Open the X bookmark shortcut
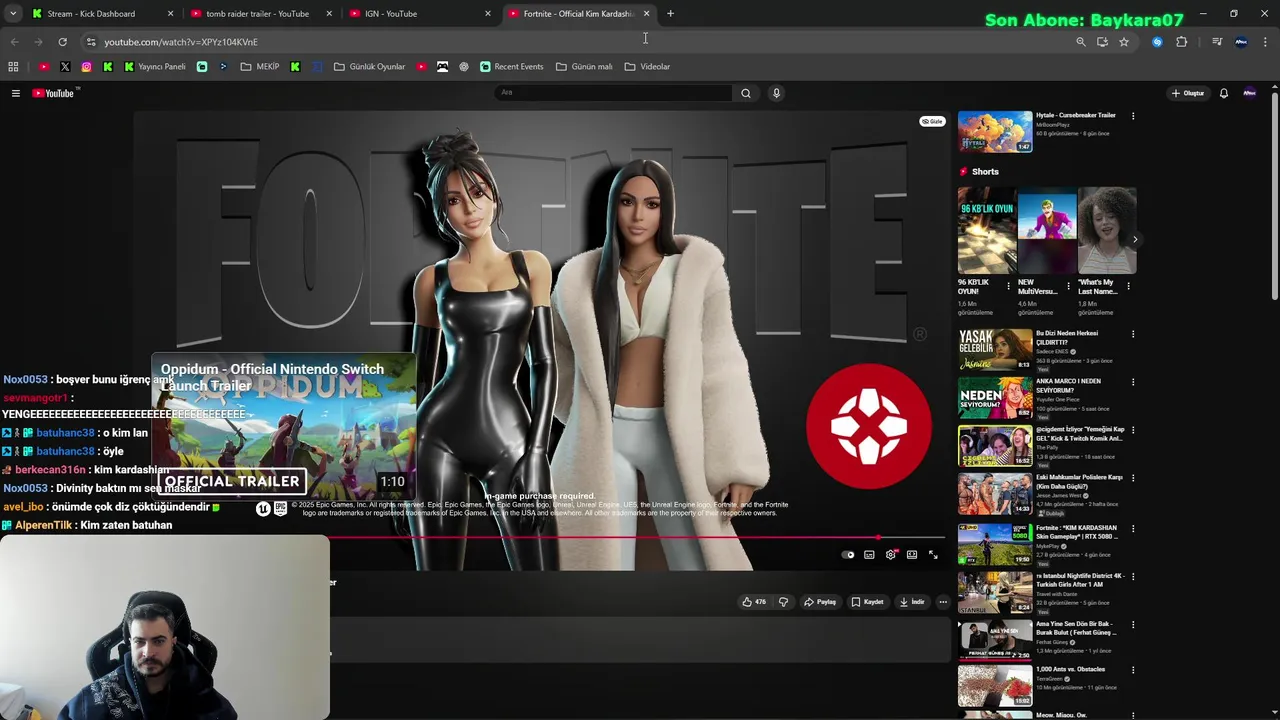The image size is (1280, 720). (65, 67)
